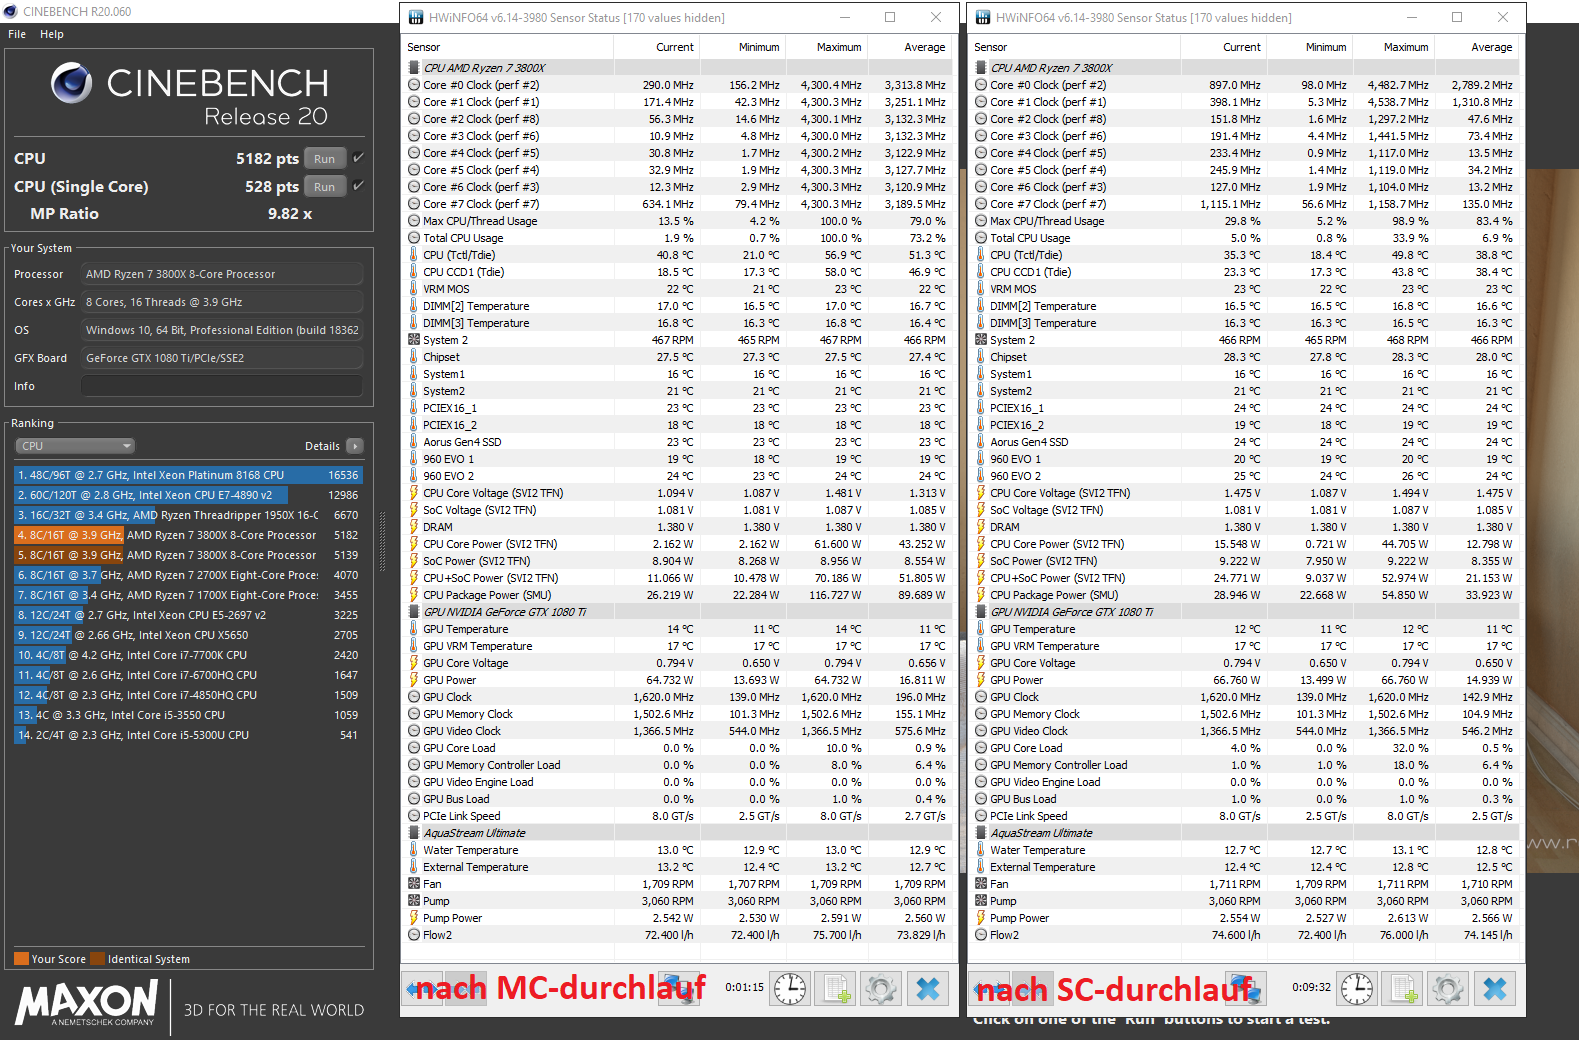Image resolution: width=1579 pixels, height=1040 pixels.
Task: Select the GPU Memory Controller Load row, right HWiNFO
Action: pyautogui.click(x=1244, y=765)
